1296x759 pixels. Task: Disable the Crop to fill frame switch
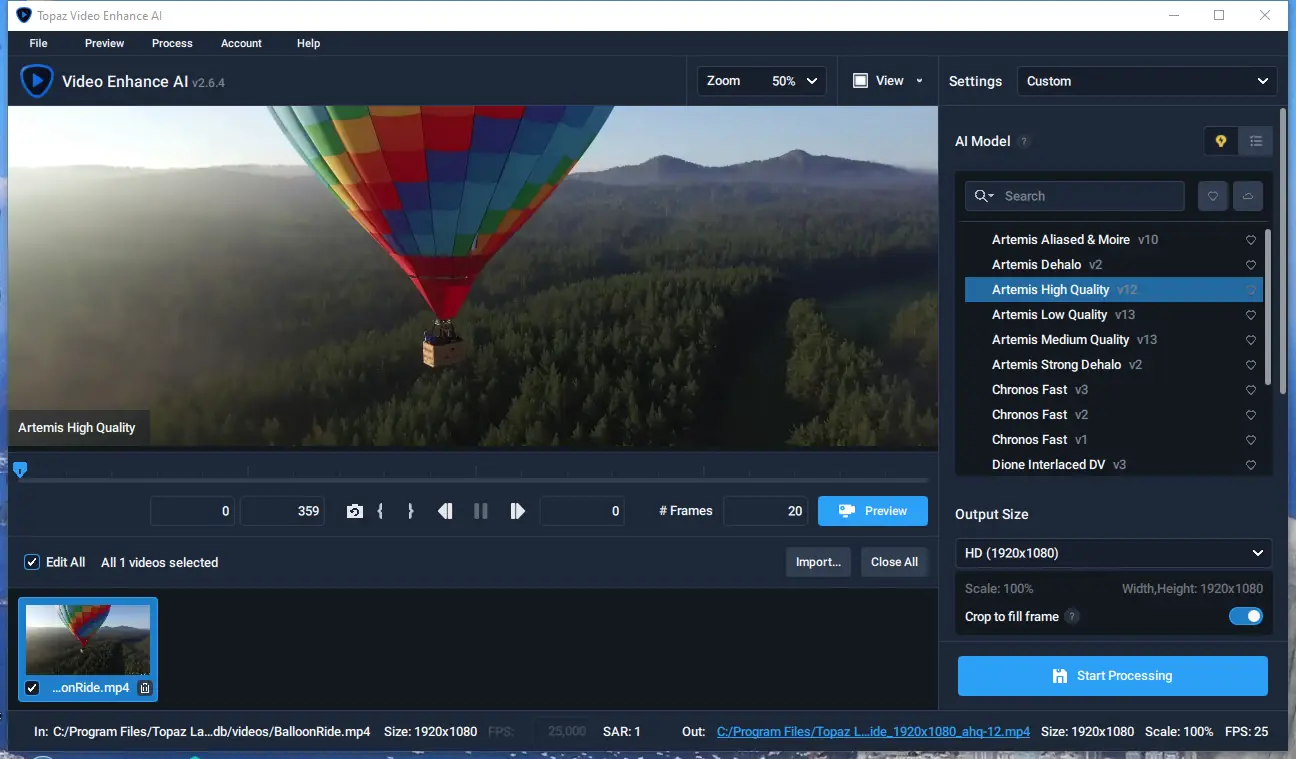pyautogui.click(x=1246, y=617)
